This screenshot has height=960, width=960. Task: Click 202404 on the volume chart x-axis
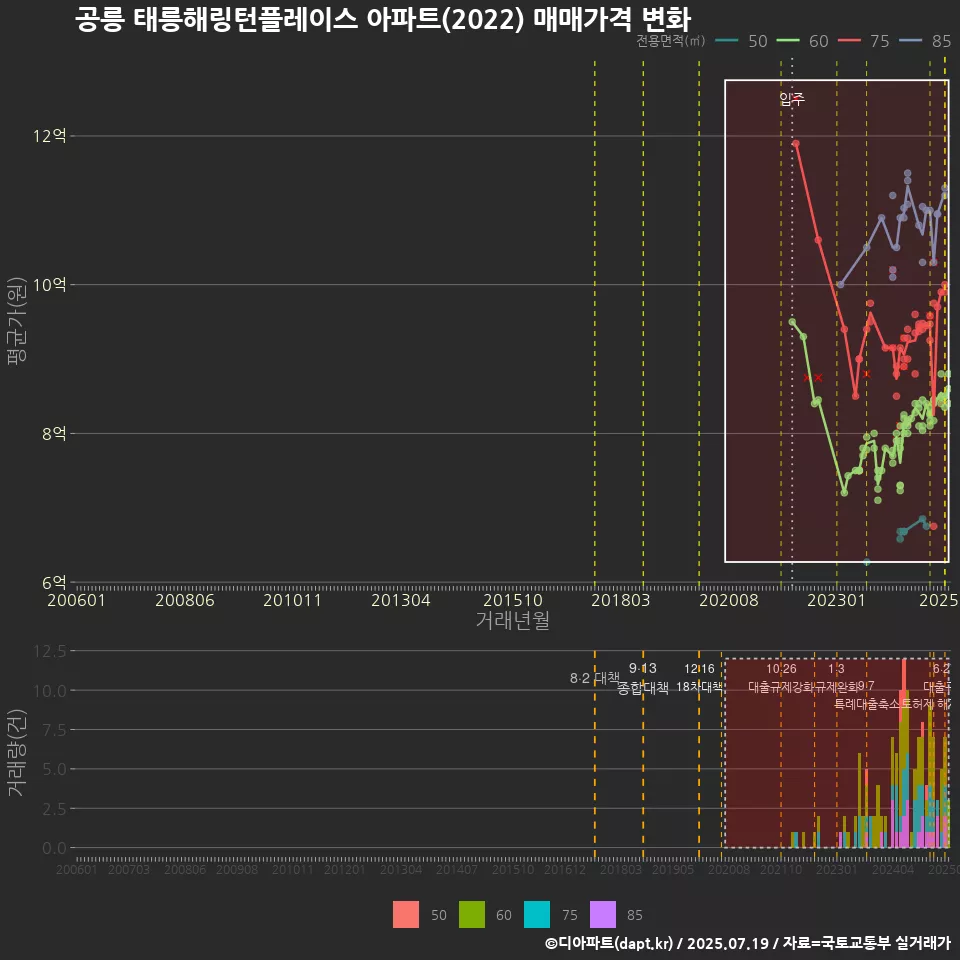tap(893, 869)
